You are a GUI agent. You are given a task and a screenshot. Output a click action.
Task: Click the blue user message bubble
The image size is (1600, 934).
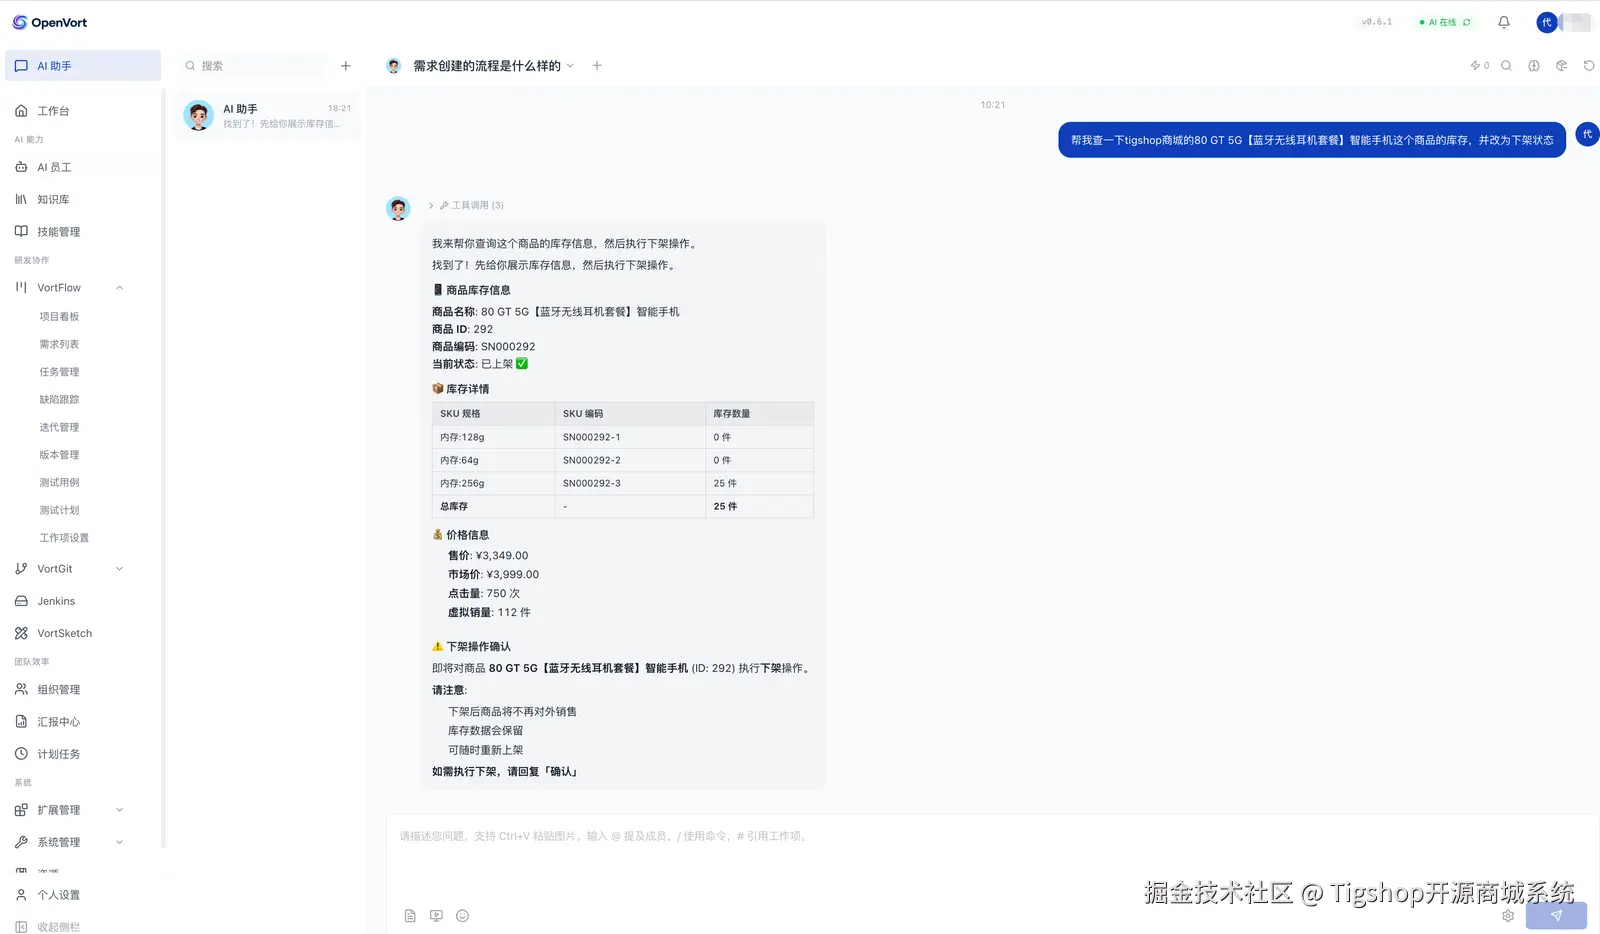pyautogui.click(x=1312, y=140)
